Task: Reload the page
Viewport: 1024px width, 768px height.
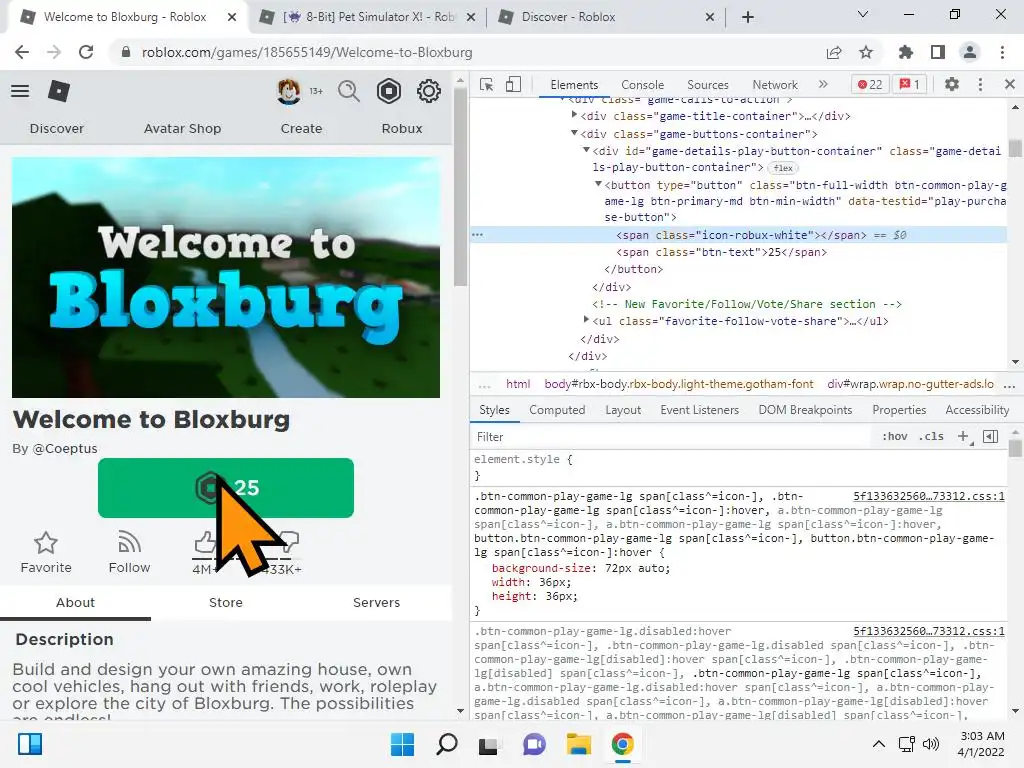Action: [86, 52]
